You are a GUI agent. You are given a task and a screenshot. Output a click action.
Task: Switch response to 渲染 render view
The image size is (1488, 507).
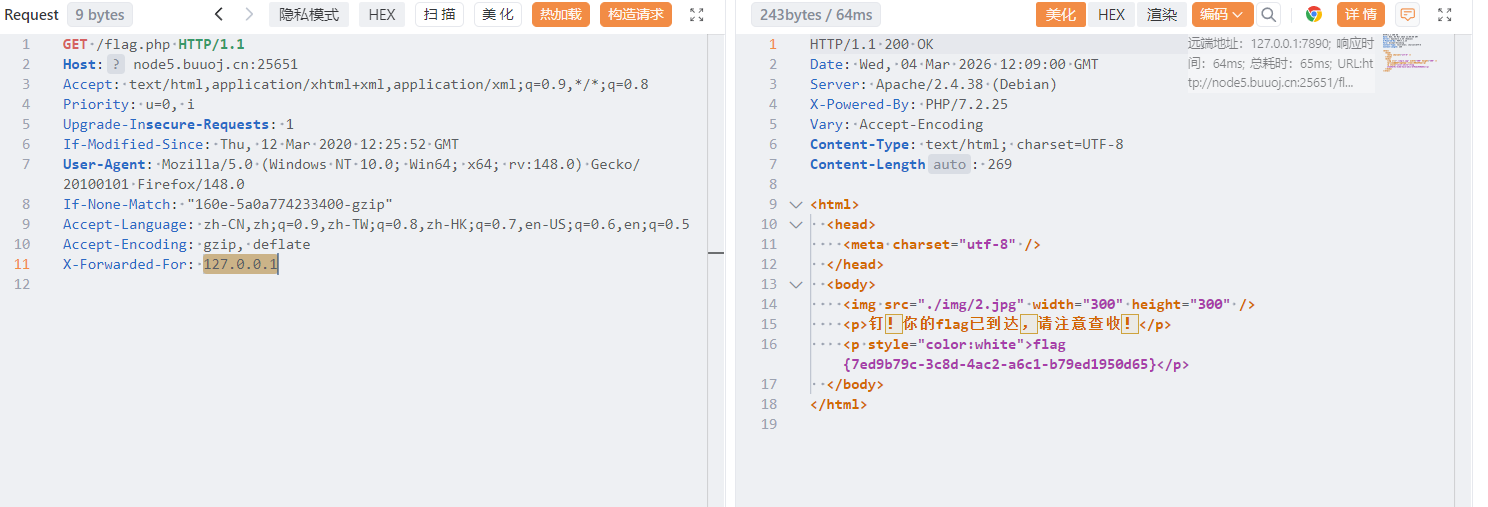click(x=1162, y=15)
